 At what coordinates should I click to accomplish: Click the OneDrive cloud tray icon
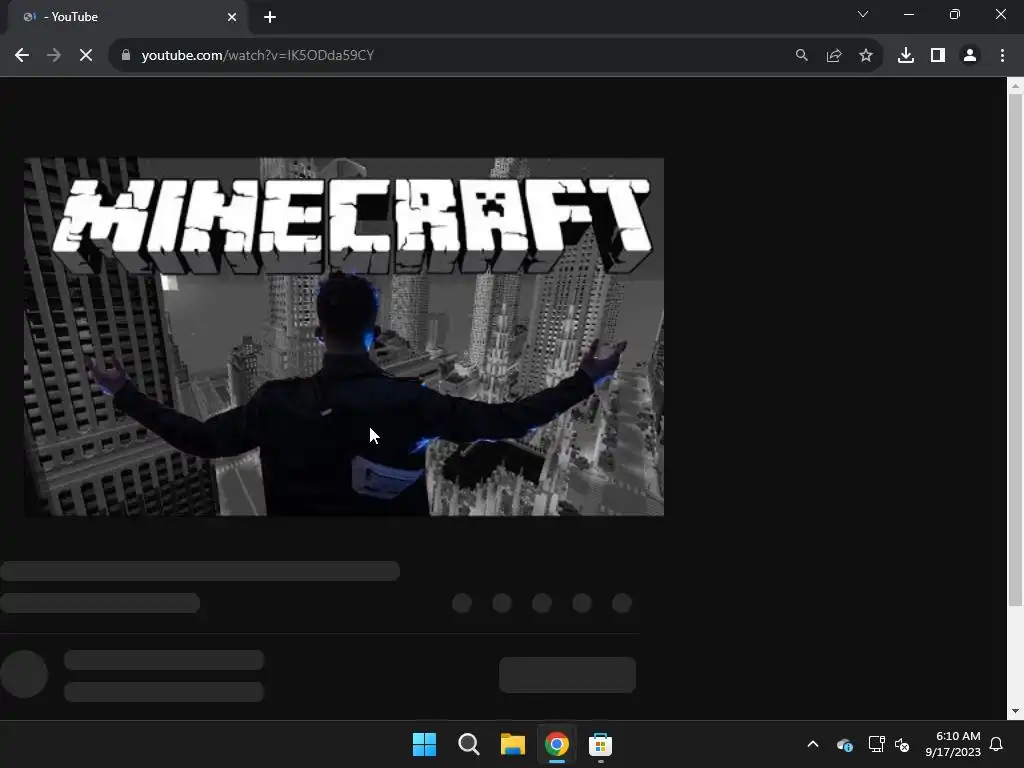tap(844, 744)
